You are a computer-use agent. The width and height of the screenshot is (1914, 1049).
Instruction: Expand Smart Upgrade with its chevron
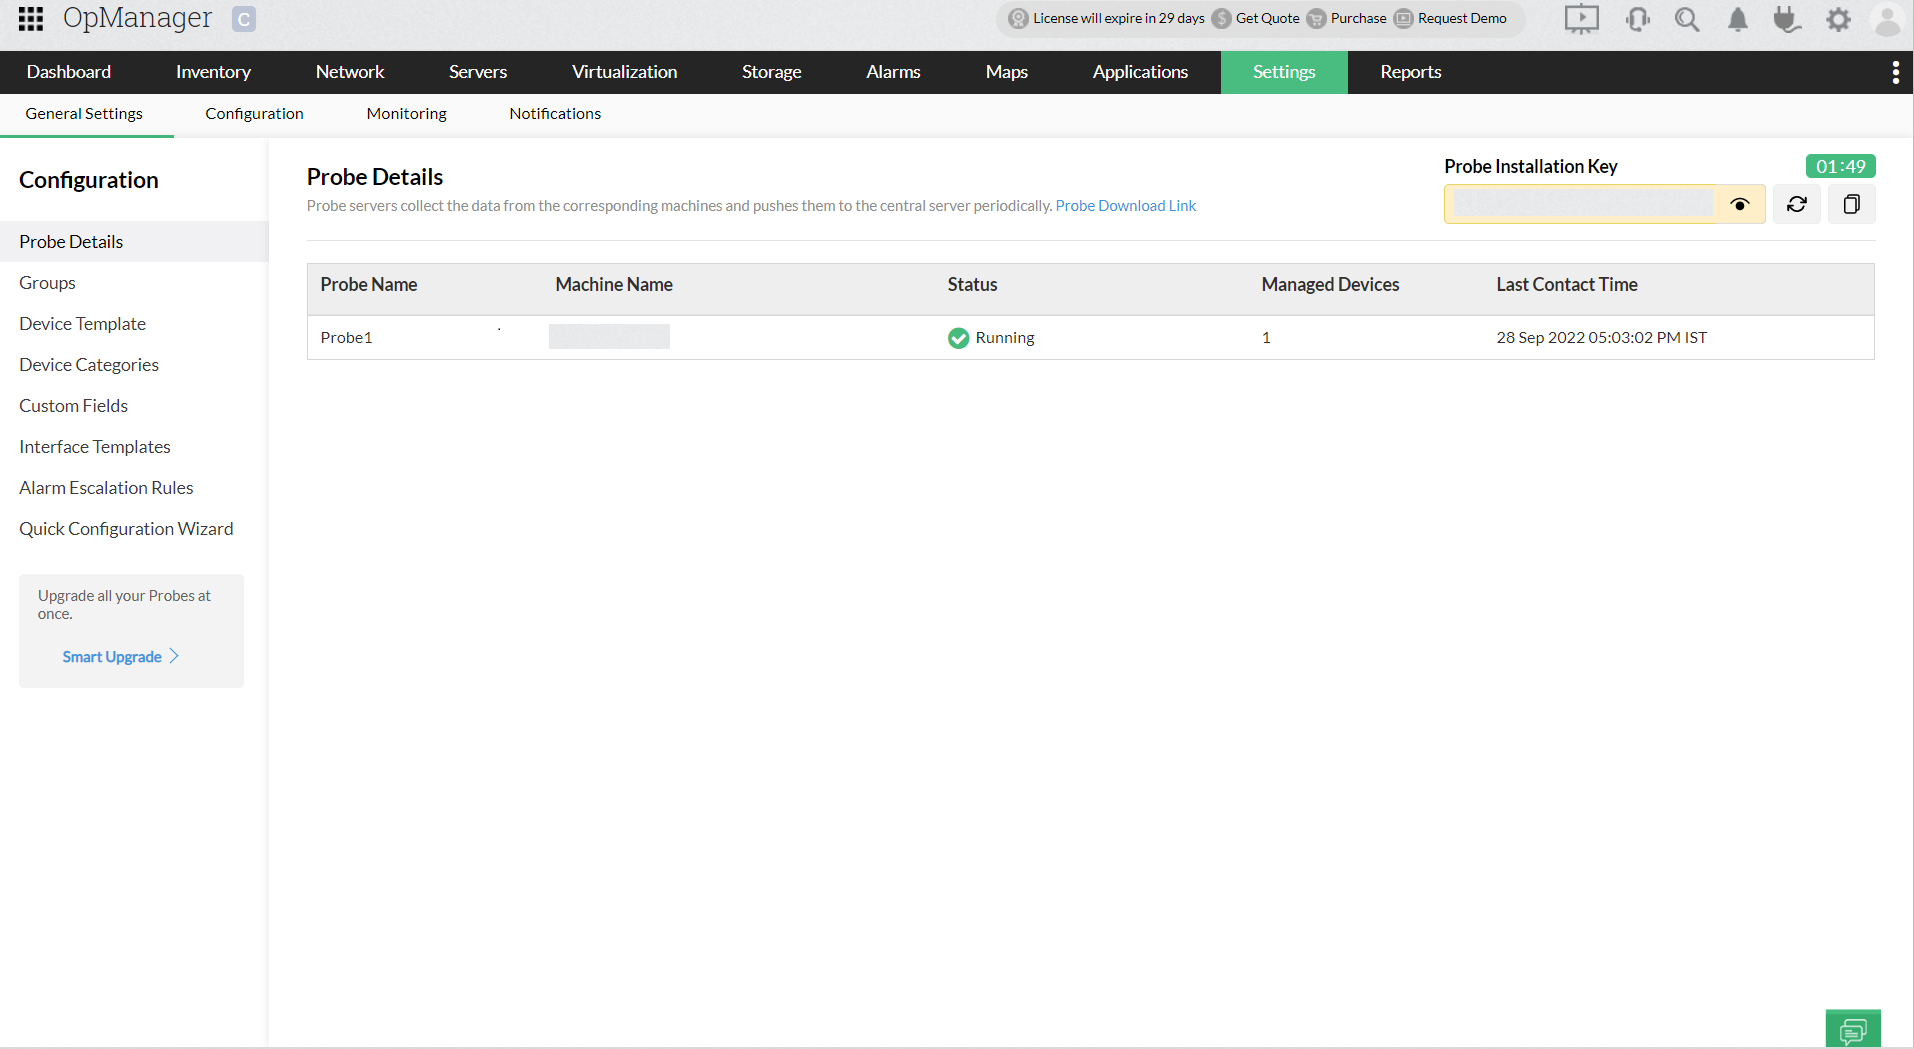point(176,656)
